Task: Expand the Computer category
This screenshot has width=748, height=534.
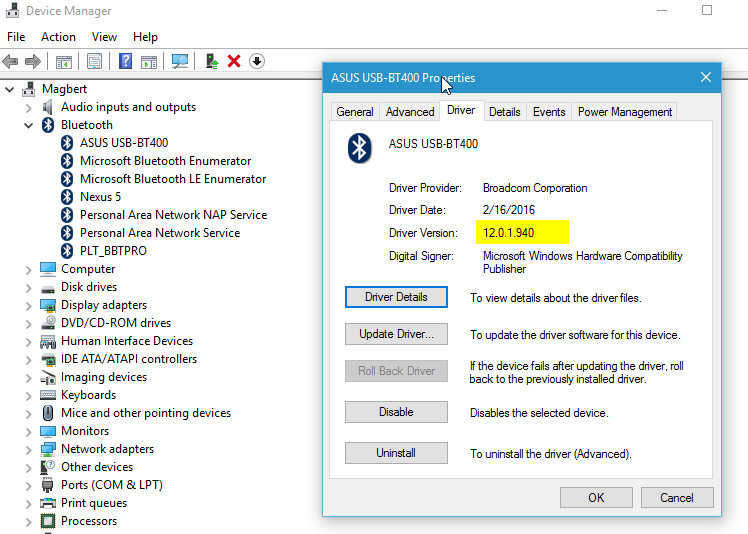Action: [x=29, y=270]
